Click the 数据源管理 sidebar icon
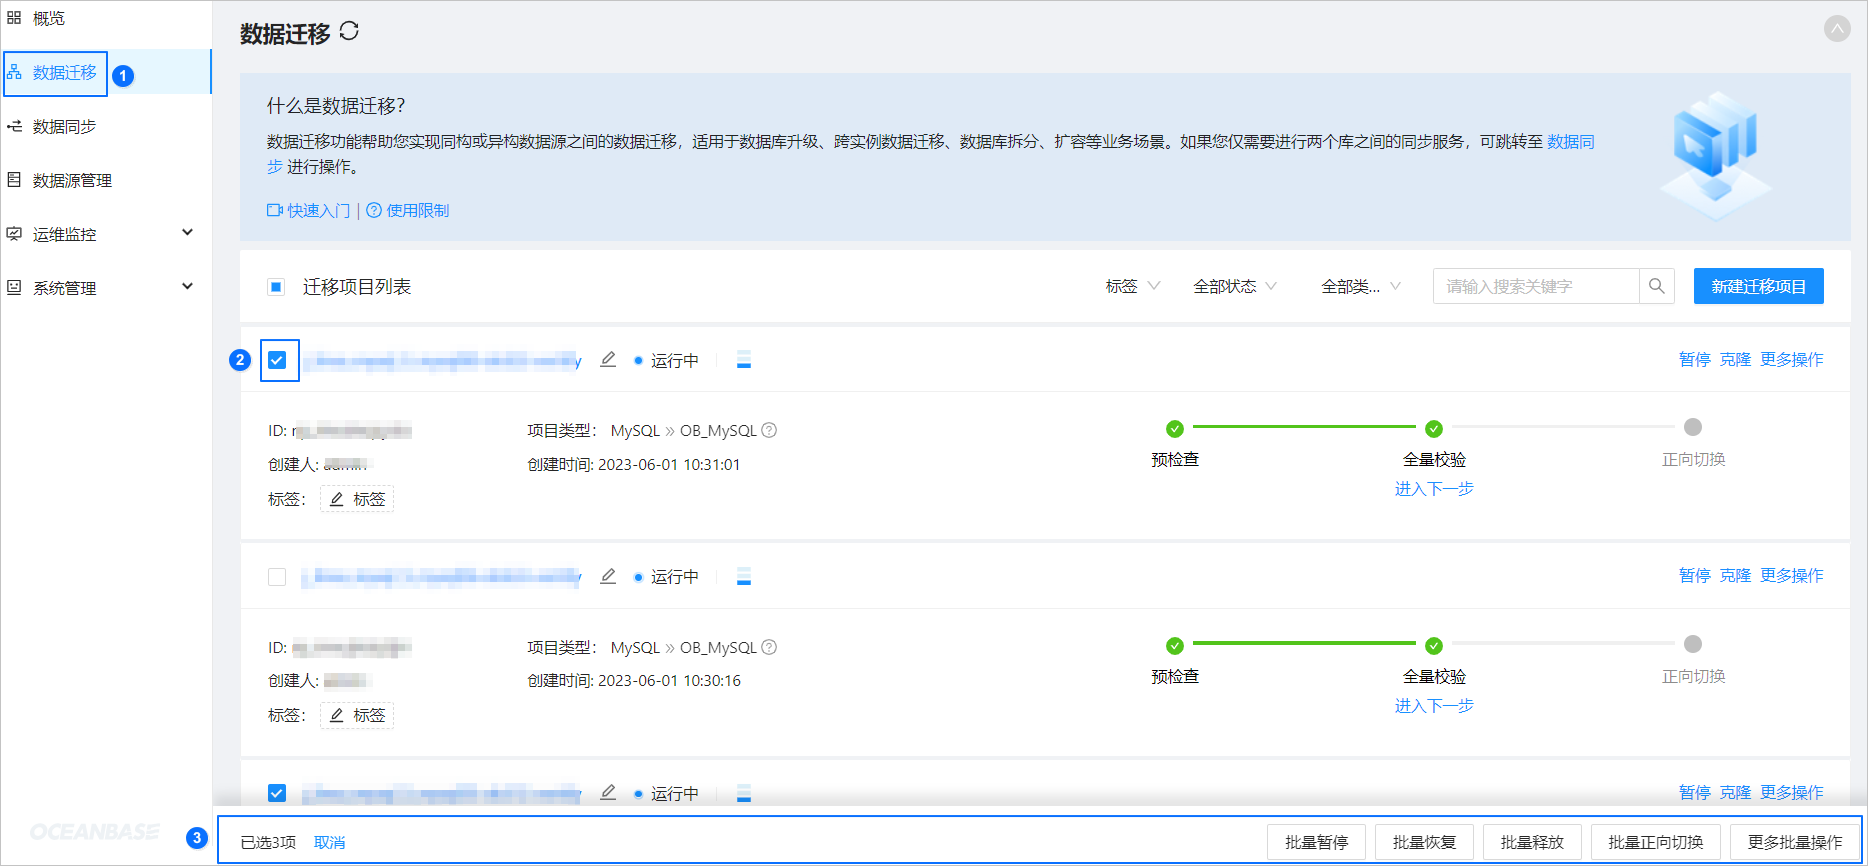The image size is (1868, 866). click(x=14, y=180)
